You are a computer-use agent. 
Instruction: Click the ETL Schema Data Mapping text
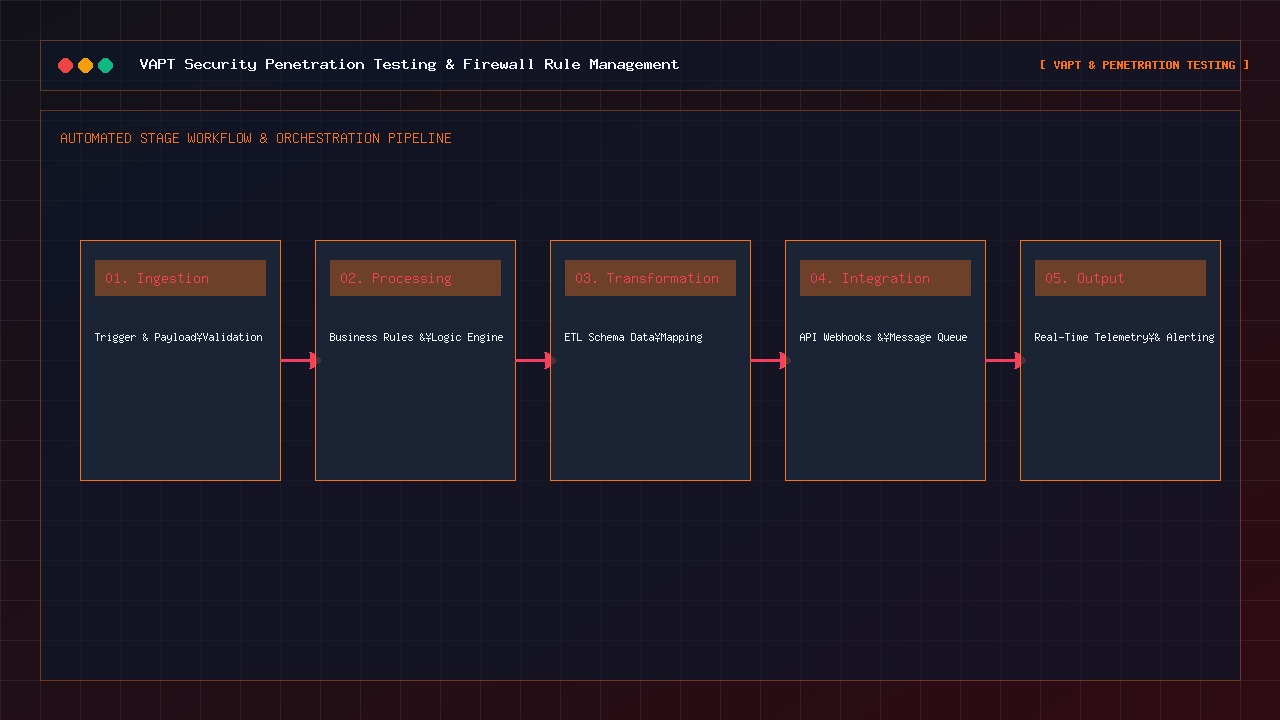pos(633,337)
